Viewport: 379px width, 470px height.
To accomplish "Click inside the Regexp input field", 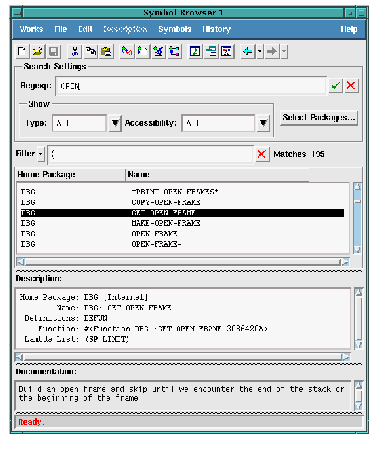I will click(x=191, y=86).
